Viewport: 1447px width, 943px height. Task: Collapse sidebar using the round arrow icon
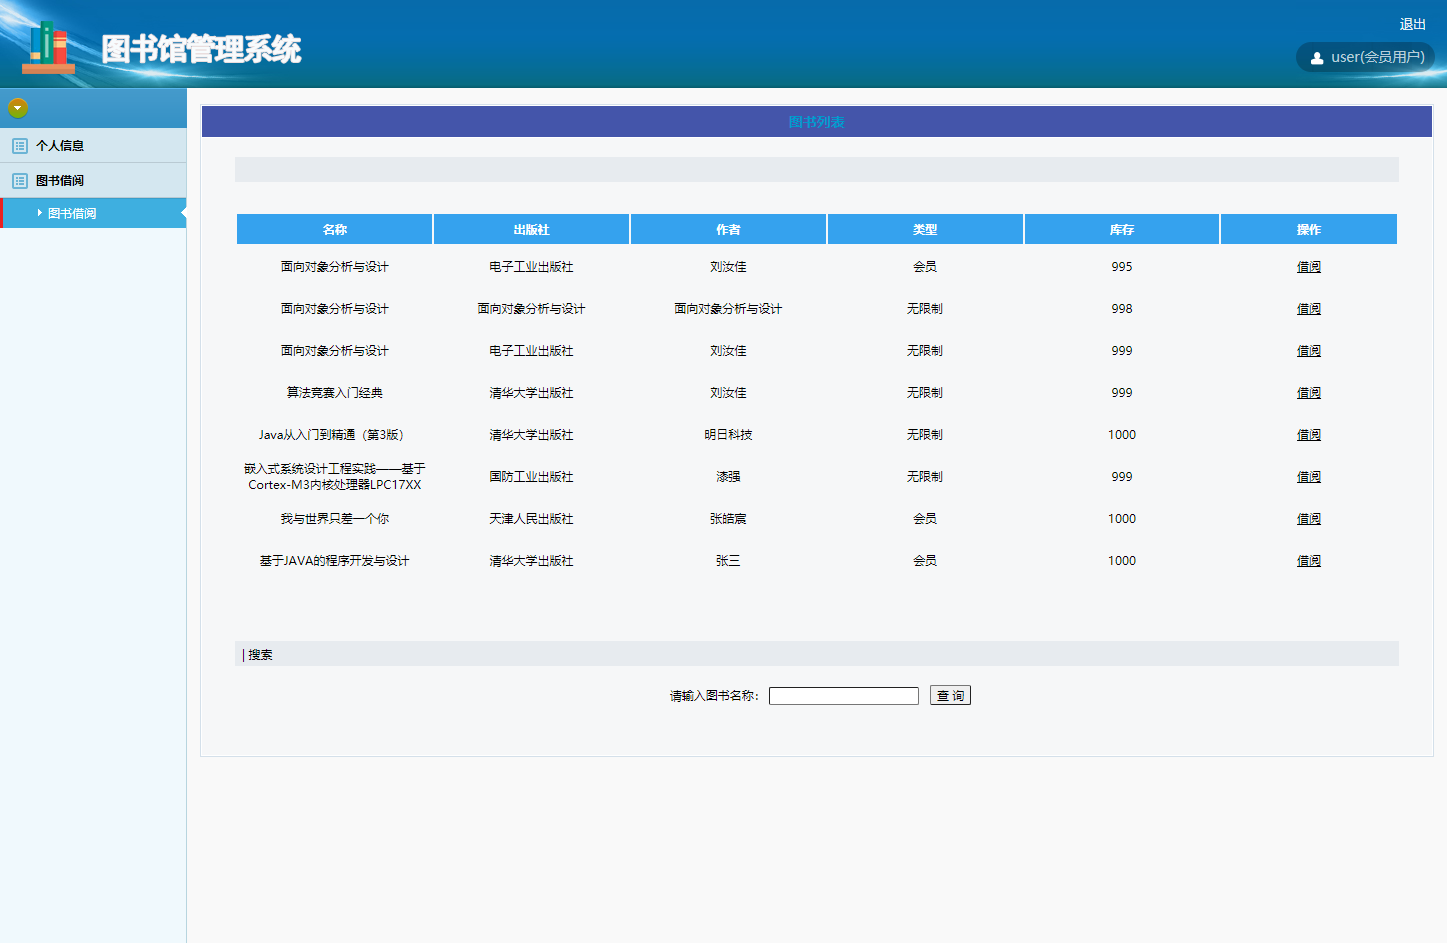(18, 108)
